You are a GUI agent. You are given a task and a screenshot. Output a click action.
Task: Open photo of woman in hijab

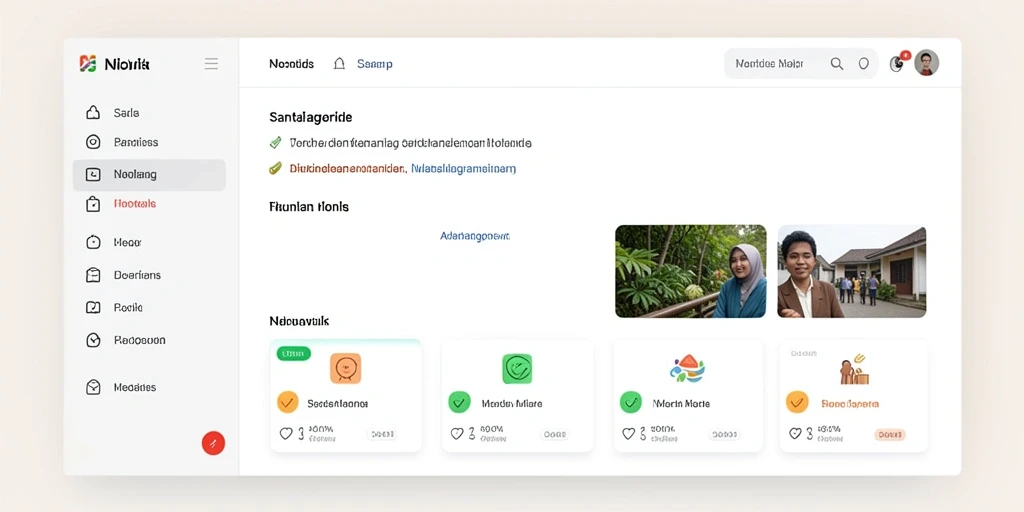691,271
